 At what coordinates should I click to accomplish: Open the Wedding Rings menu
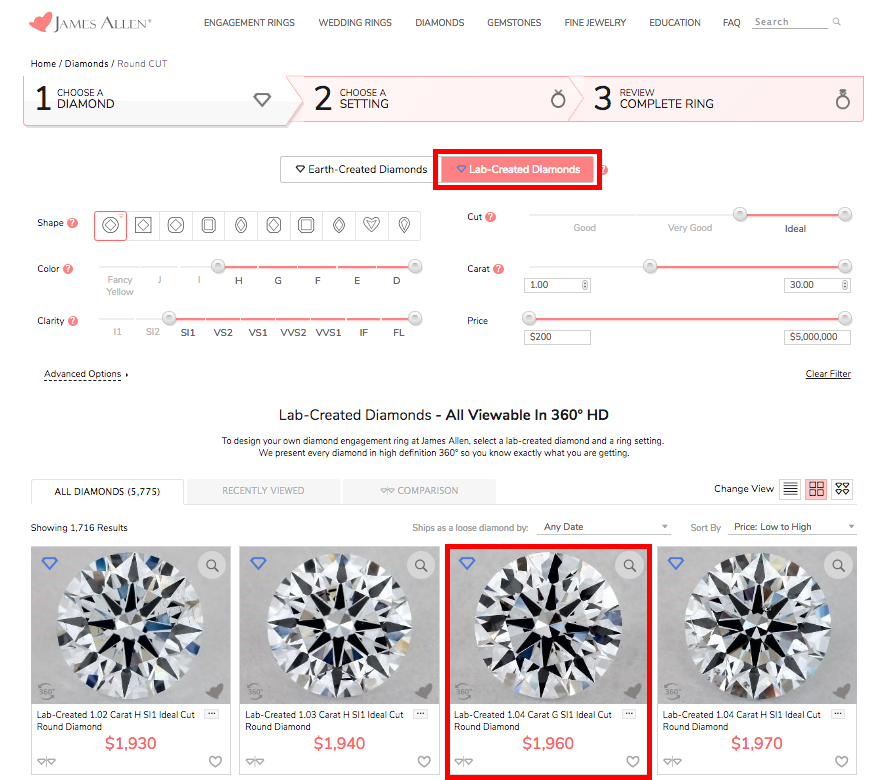pos(355,23)
